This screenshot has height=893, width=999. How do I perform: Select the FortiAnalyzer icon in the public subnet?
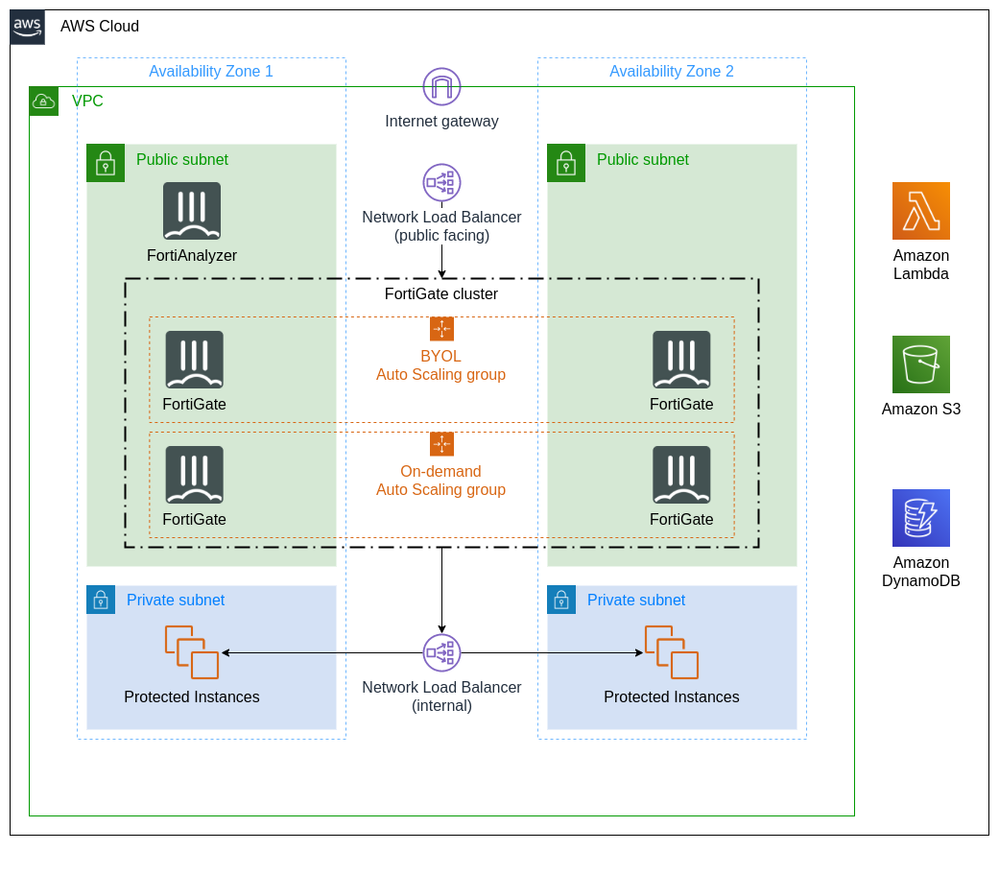tap(192, 211)
